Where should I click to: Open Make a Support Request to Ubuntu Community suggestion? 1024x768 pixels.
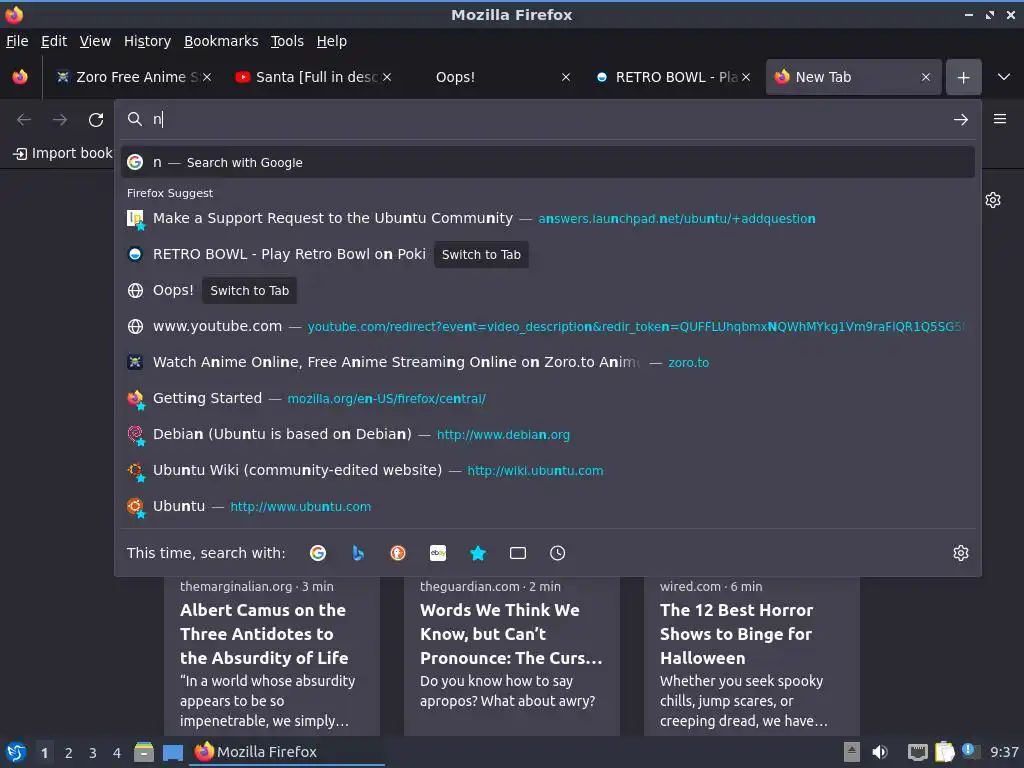[x=547, y=218]
